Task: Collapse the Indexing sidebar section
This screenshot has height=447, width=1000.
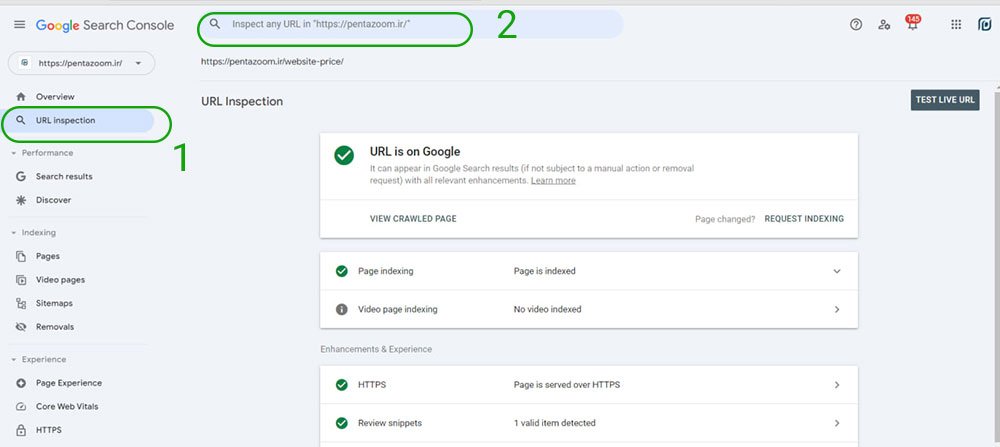Action: [x=14, y=233]
